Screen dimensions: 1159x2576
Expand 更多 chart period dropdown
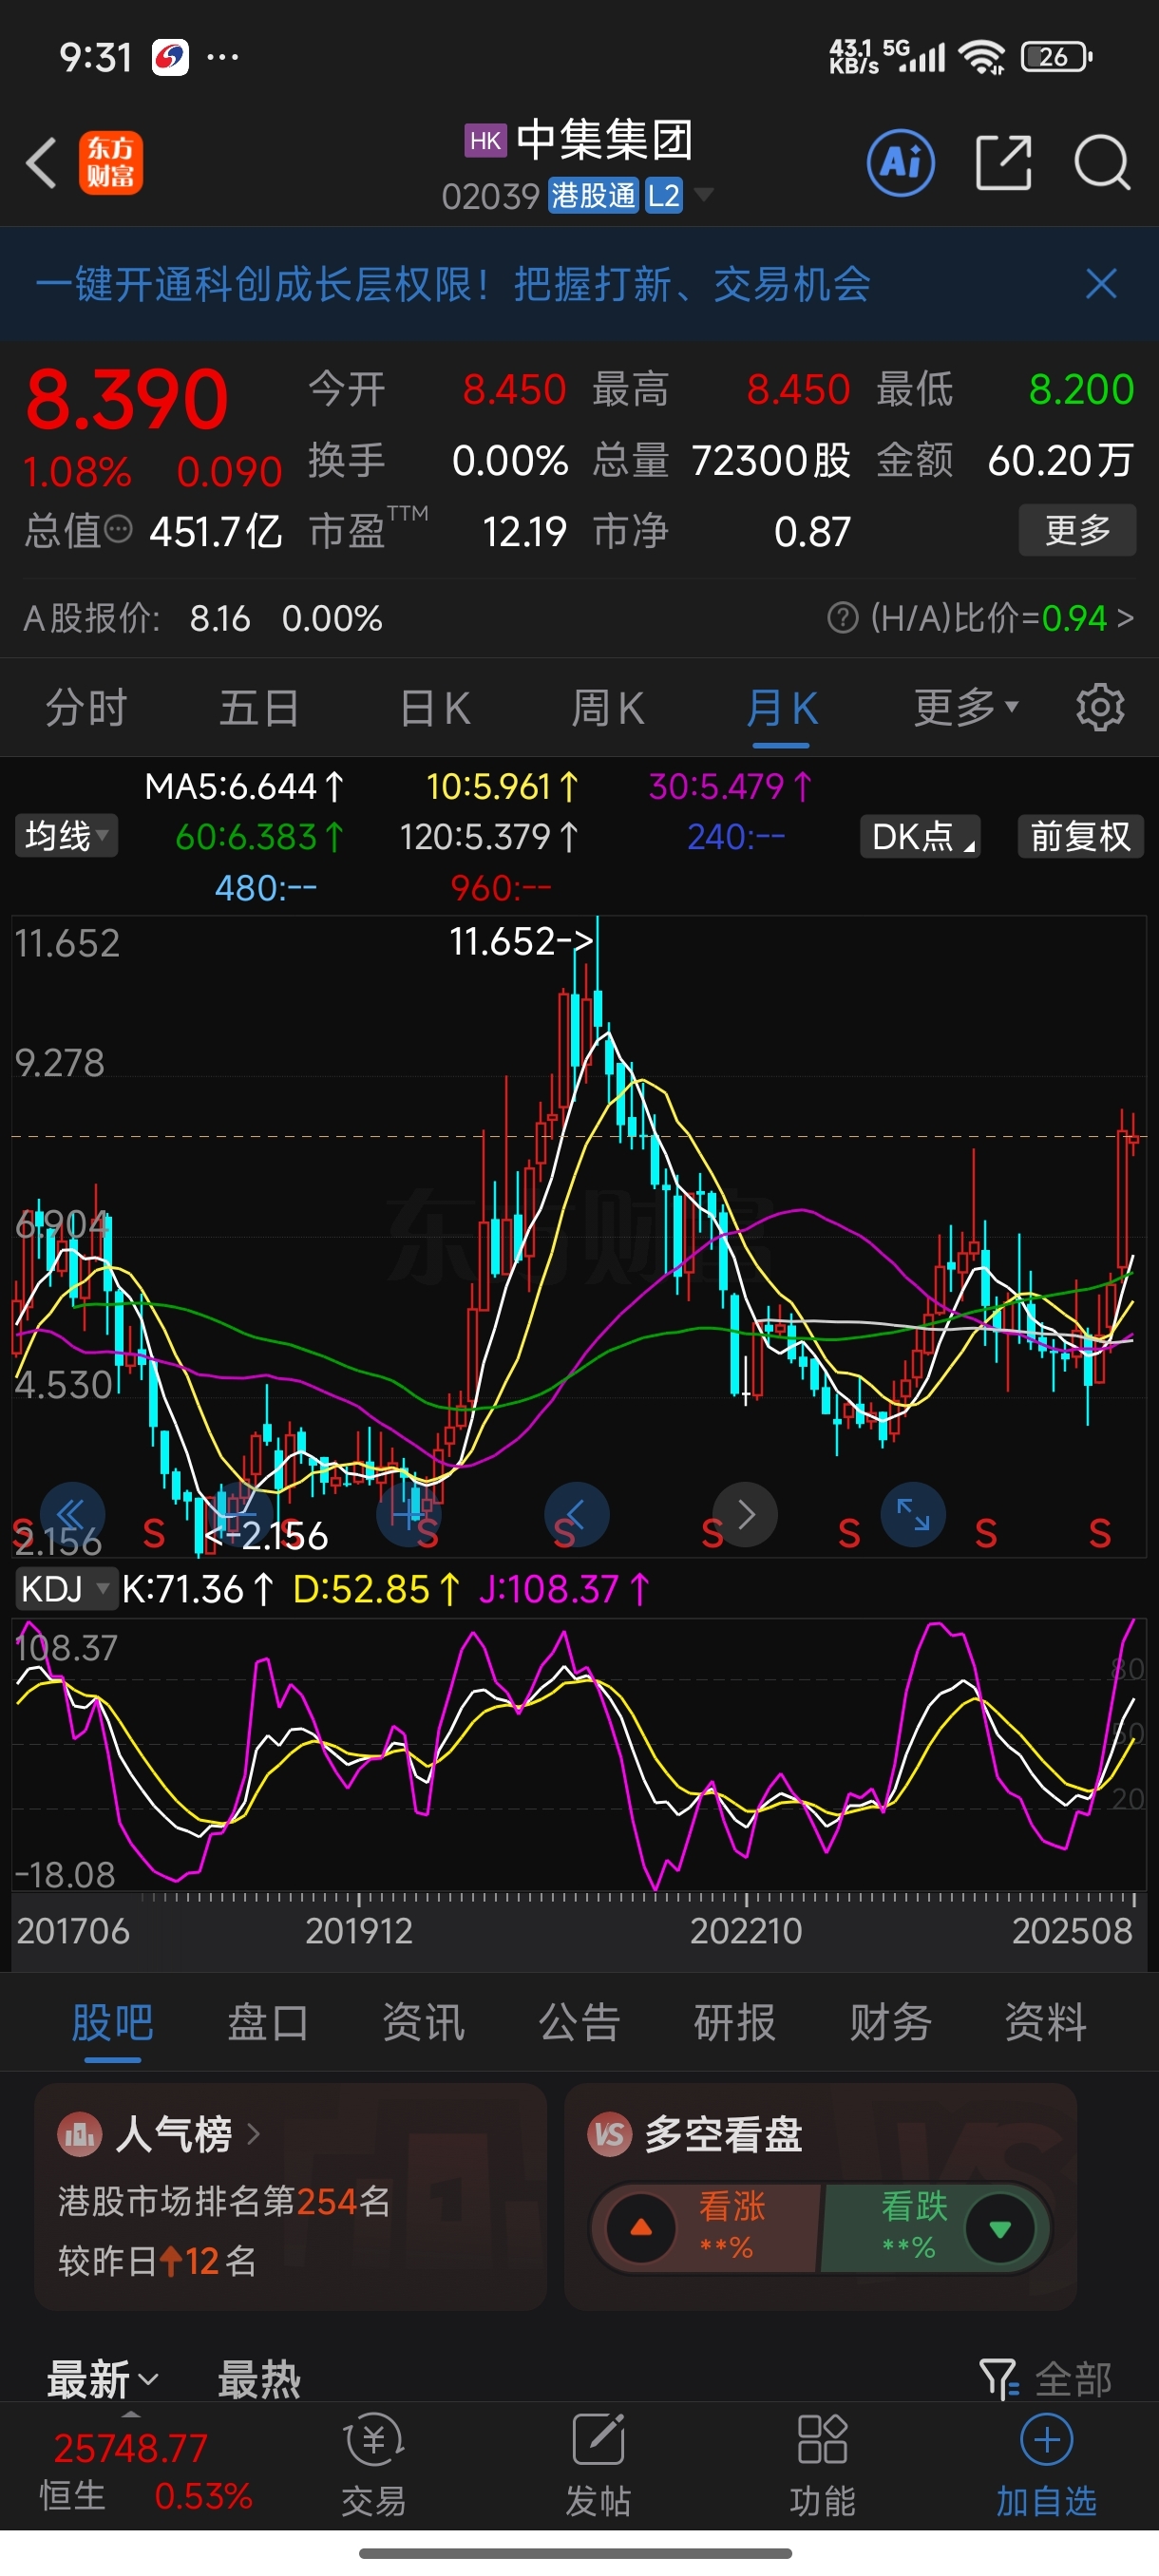[966, 708]
